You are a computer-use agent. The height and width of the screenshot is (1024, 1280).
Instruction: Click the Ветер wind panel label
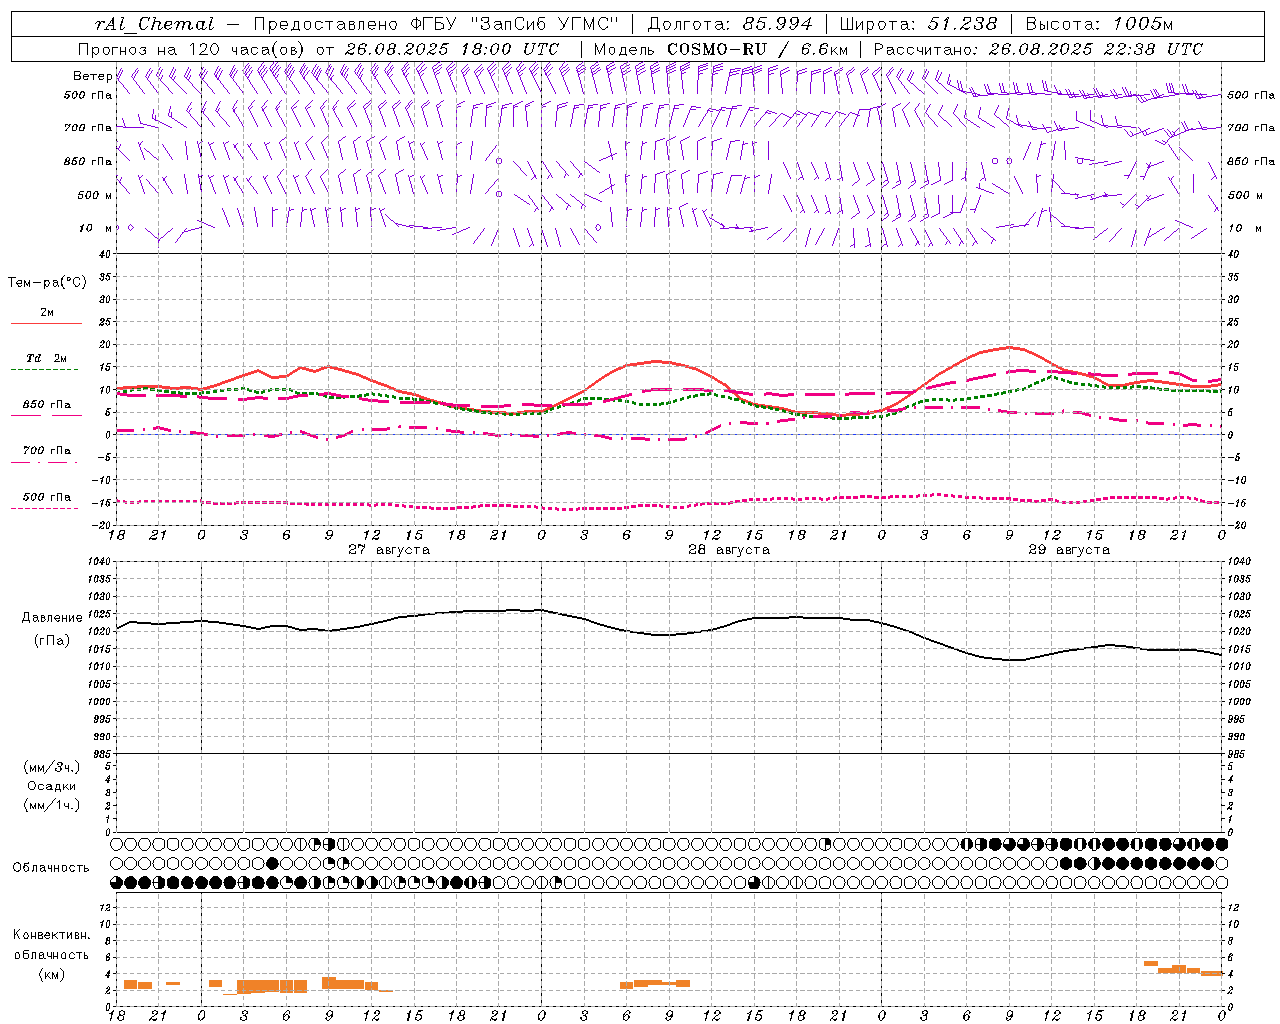pos(92,76)
